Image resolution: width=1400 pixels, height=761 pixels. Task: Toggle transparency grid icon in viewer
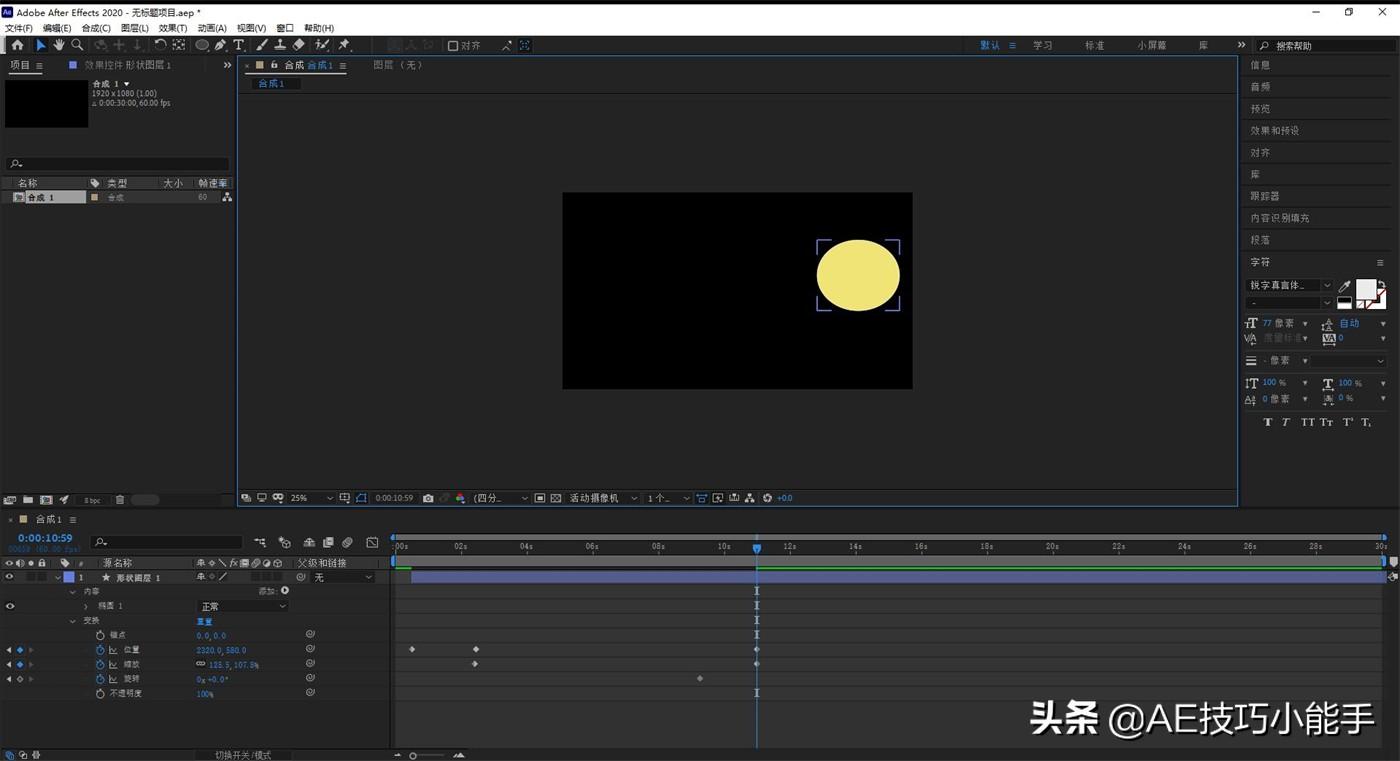(x=557, y=498)
